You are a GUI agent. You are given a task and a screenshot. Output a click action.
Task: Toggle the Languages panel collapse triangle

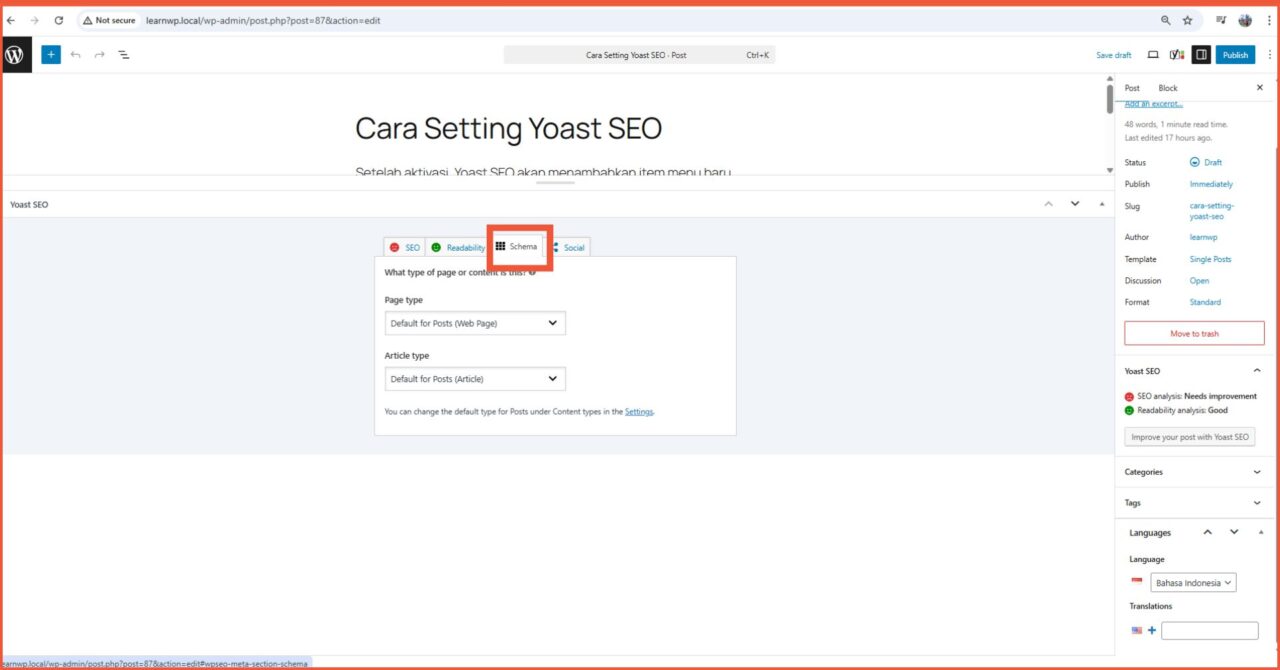pyautogui.click(x=1259, y=532)
